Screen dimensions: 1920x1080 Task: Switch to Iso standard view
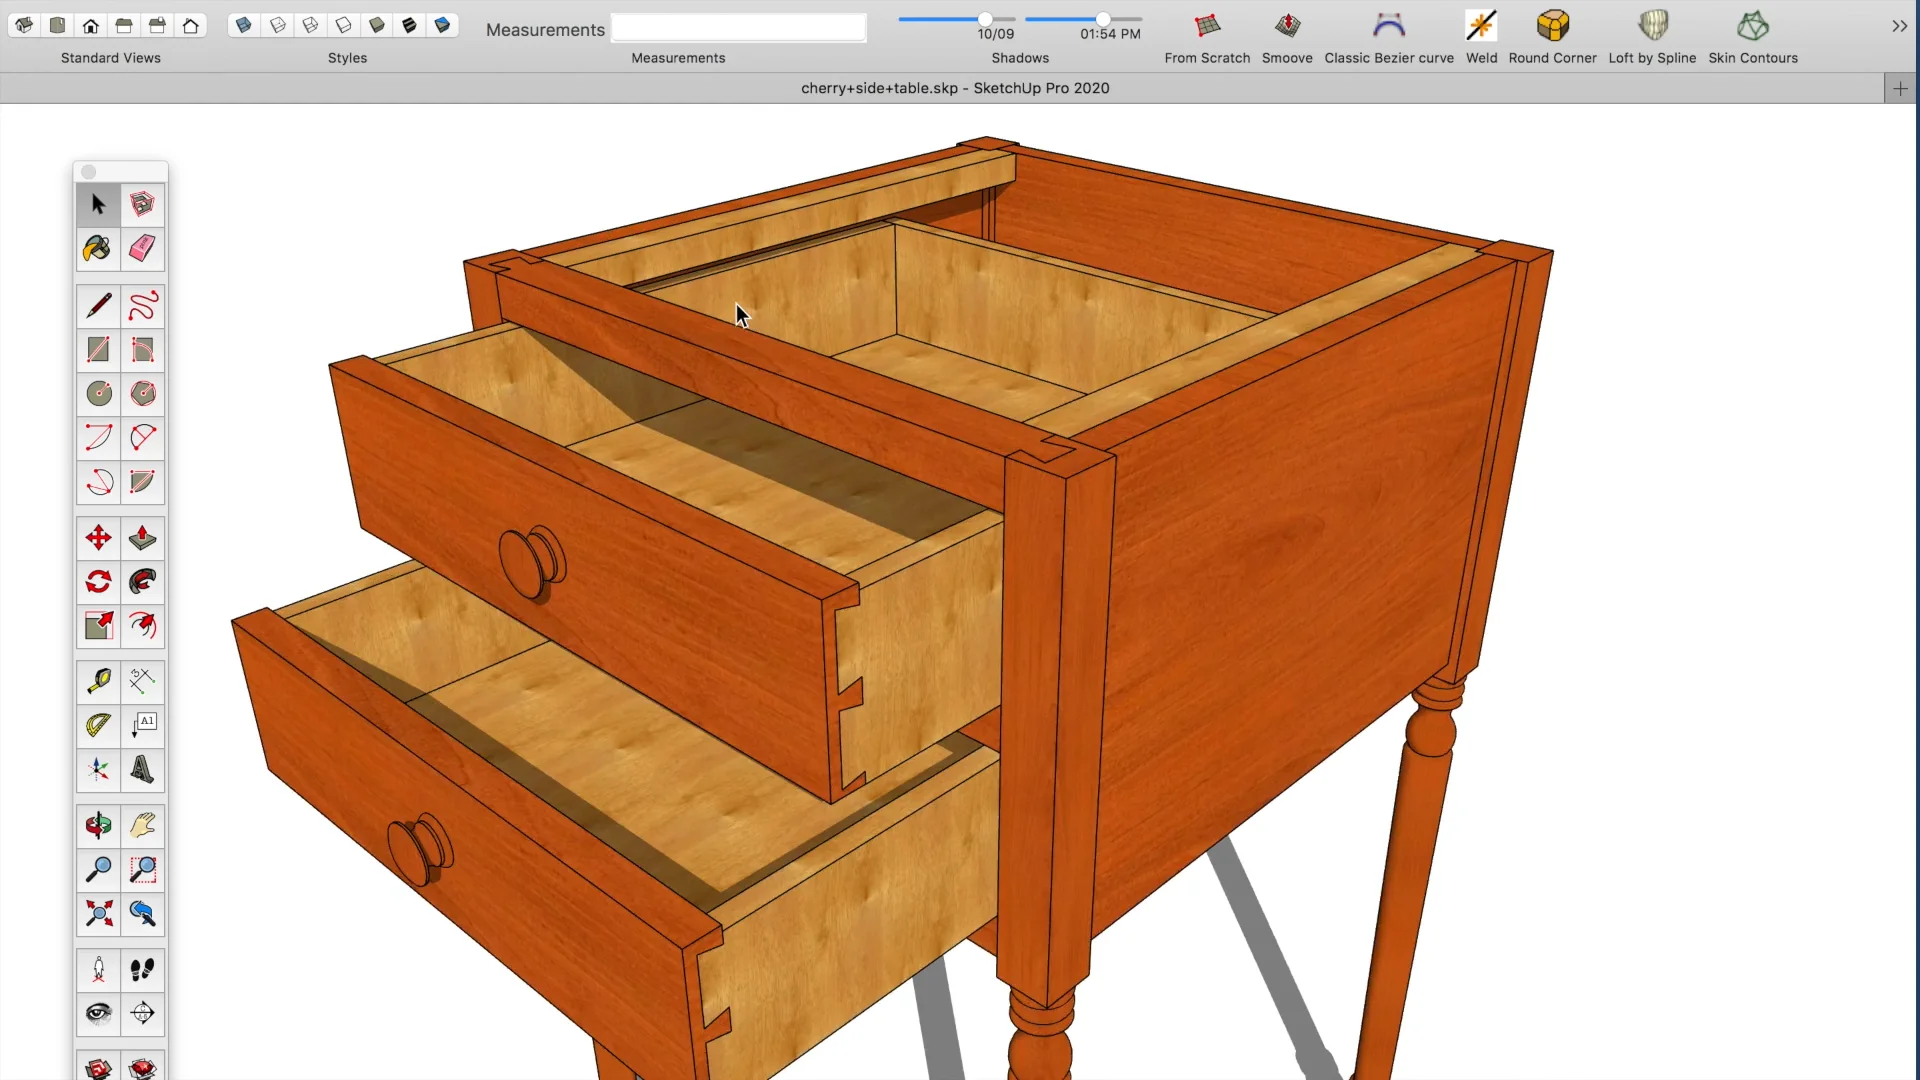click(24, 25)
